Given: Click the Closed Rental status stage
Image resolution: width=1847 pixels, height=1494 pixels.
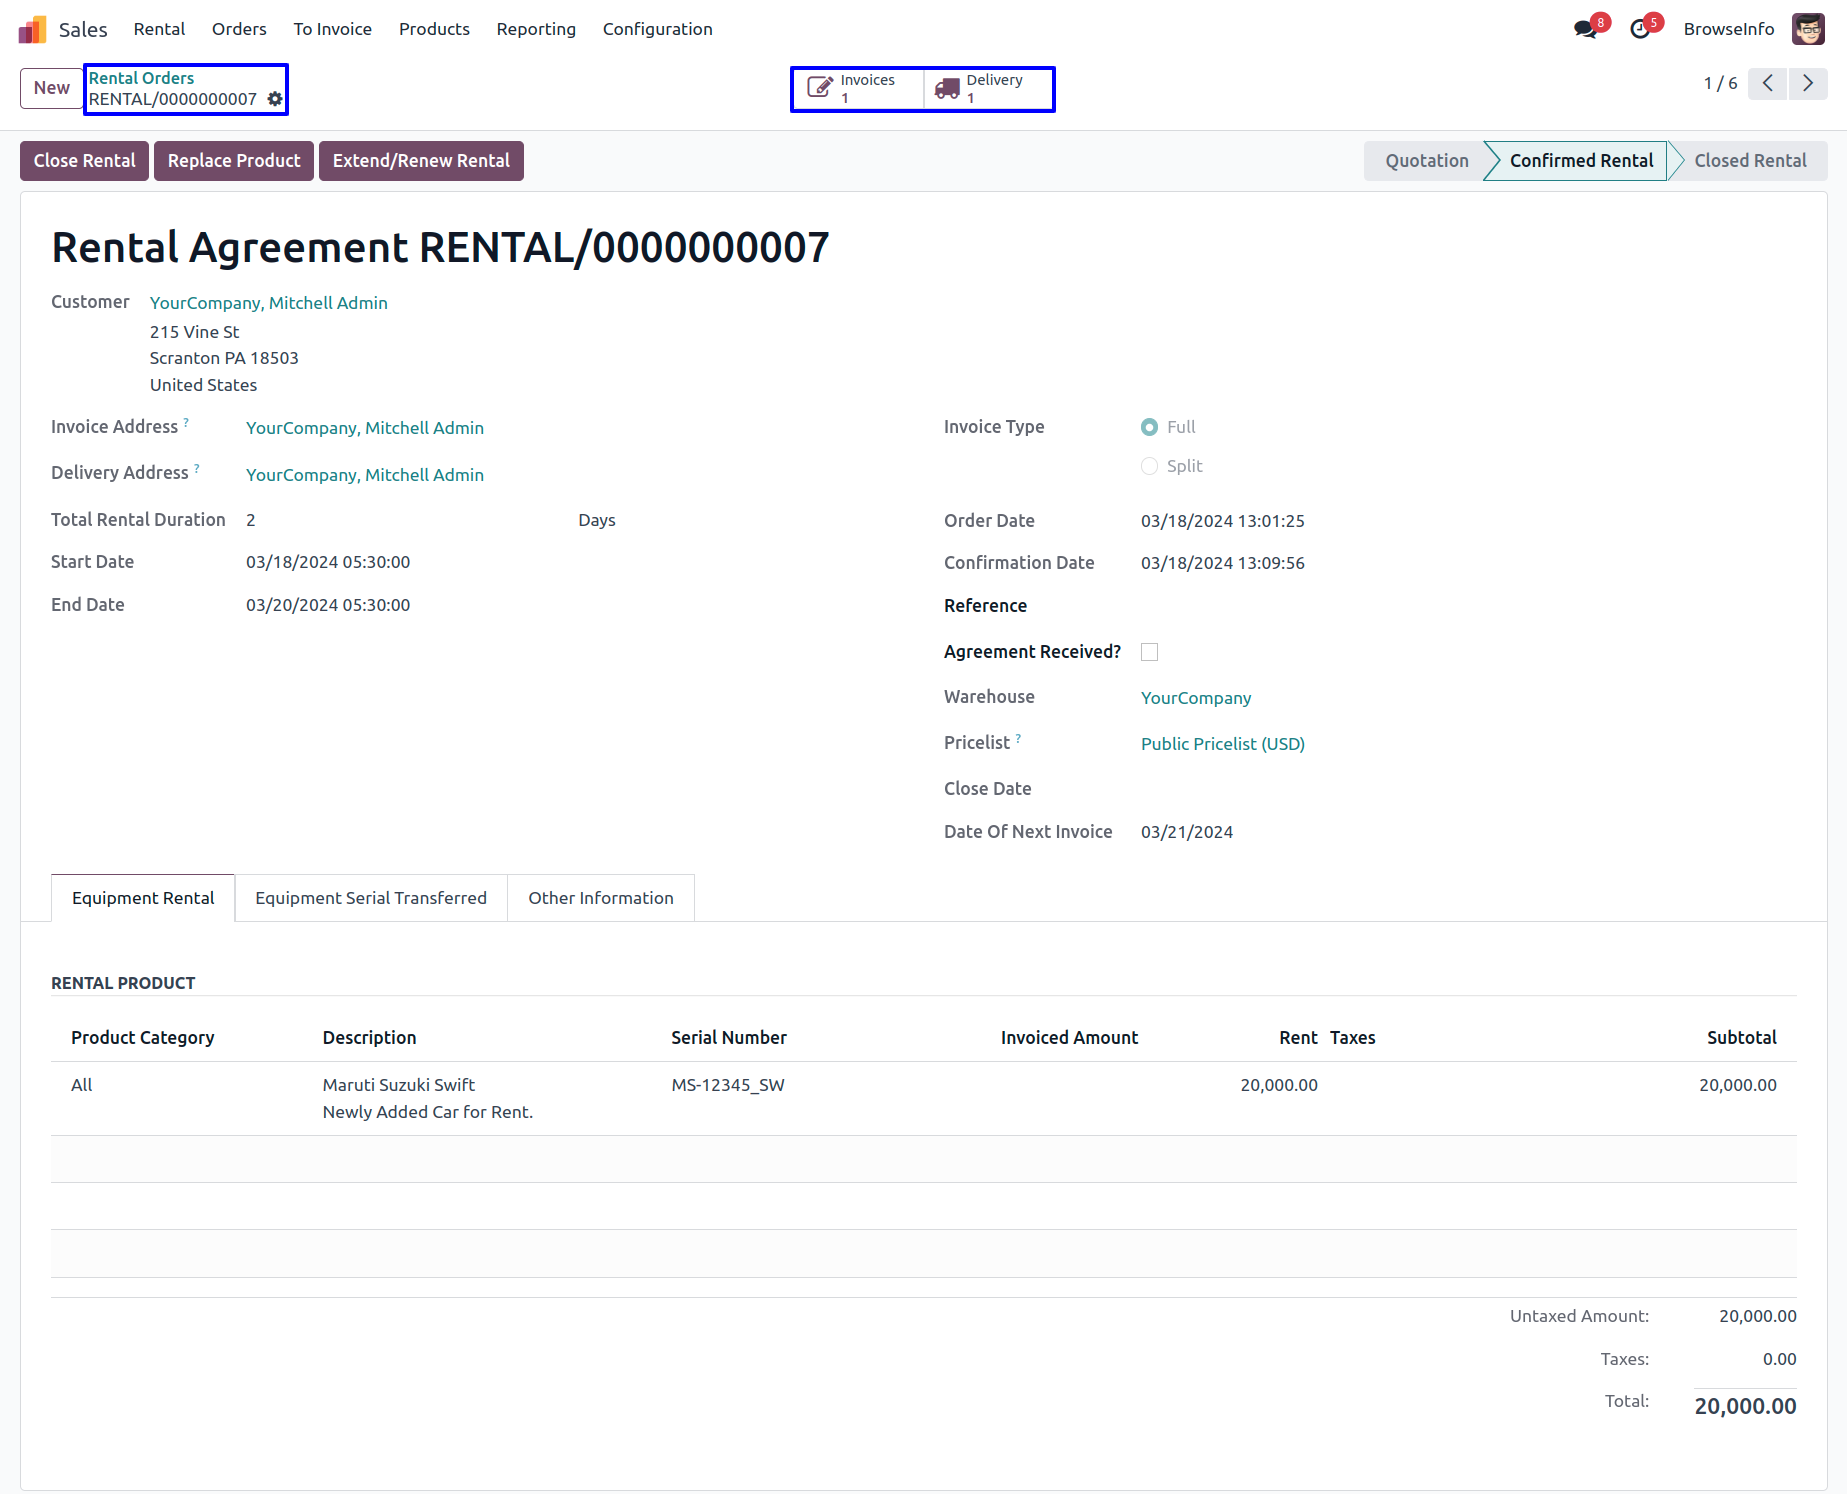Looking at the screenshot, I should [1750, 161].
